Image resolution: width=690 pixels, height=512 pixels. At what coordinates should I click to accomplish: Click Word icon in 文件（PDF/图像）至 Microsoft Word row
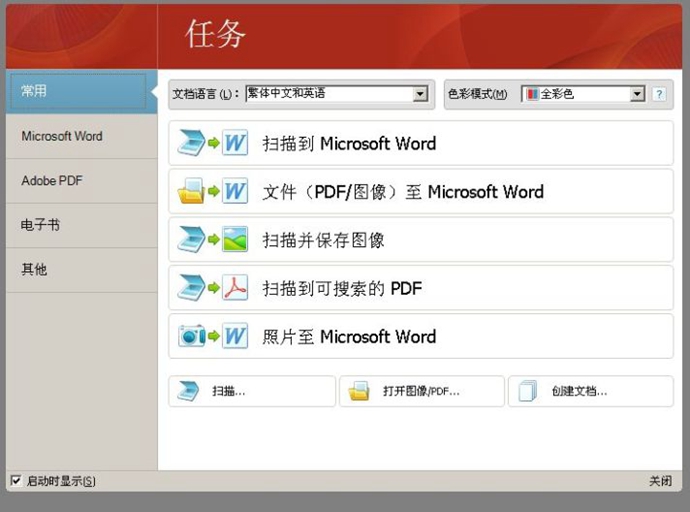(235, 191)
